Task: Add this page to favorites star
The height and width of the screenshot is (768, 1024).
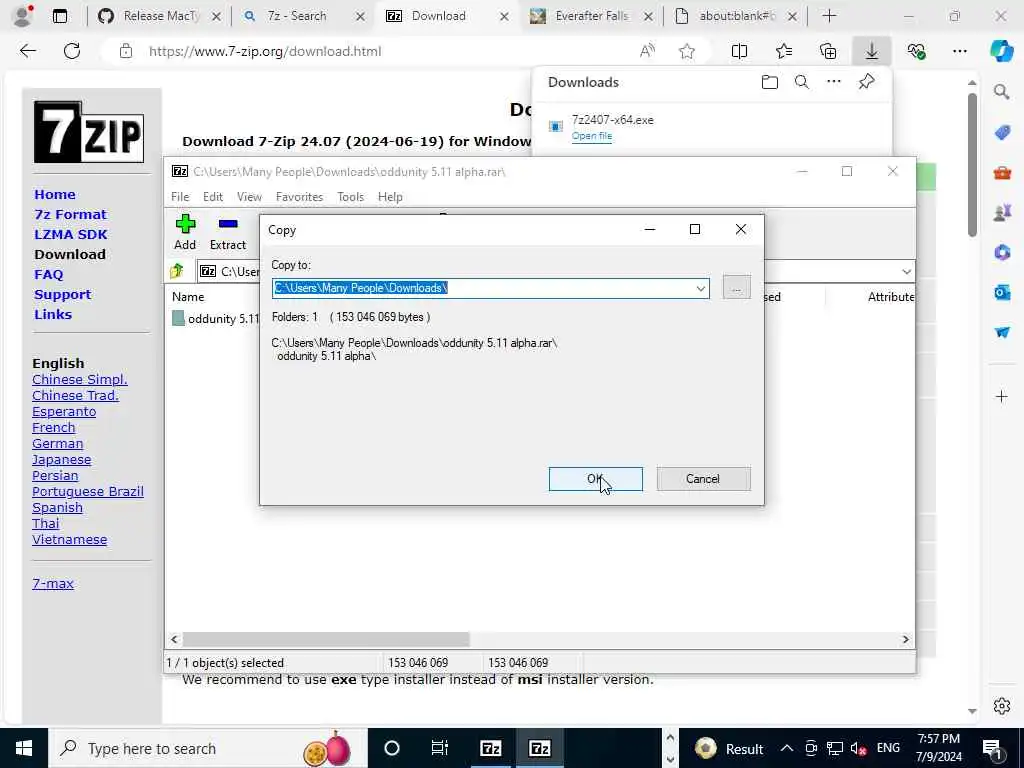Action: pyautogui.click(x=686, y=51)
